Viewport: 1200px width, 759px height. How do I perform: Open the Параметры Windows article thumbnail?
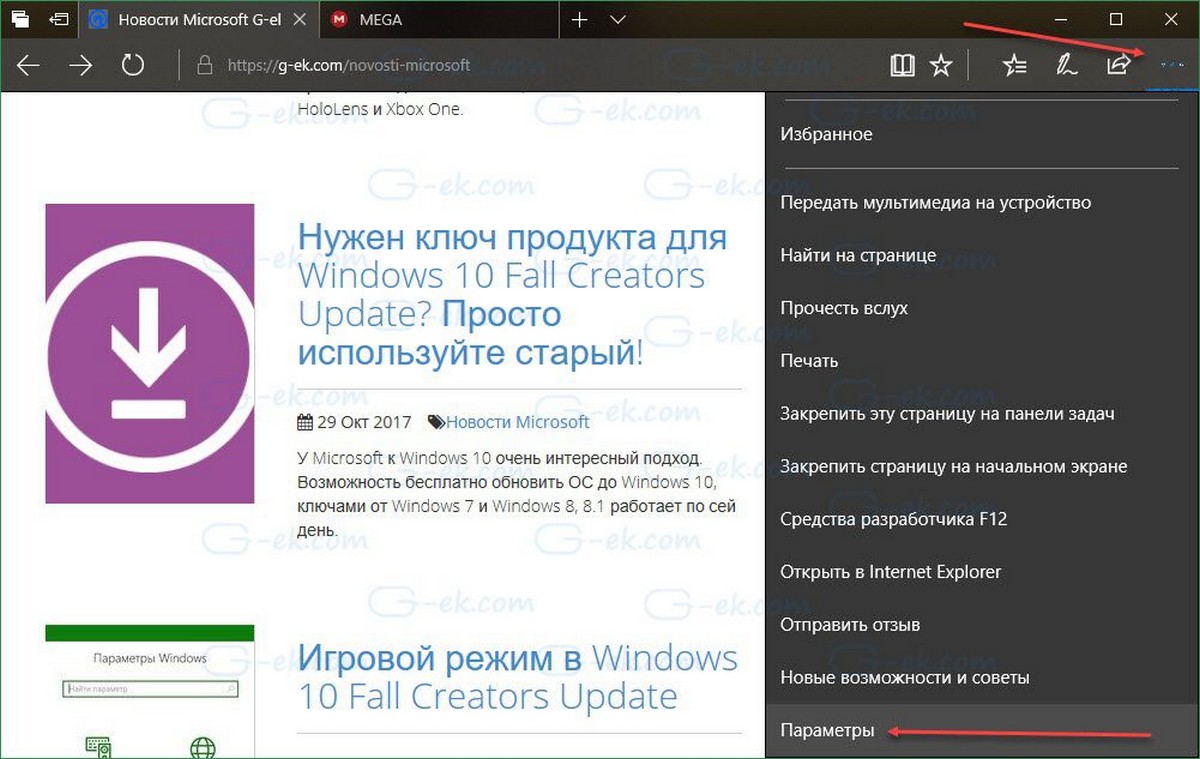150,691
